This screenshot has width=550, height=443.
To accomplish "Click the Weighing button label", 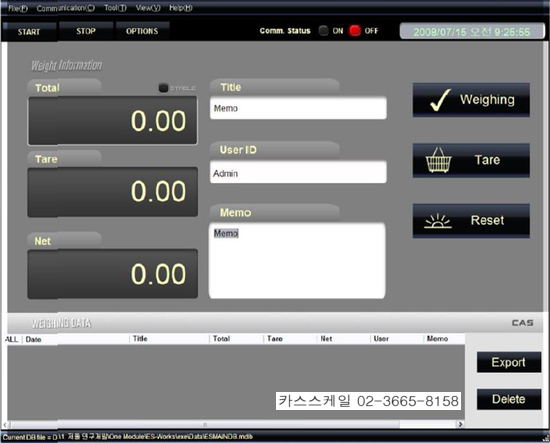I will click(487, 100).
